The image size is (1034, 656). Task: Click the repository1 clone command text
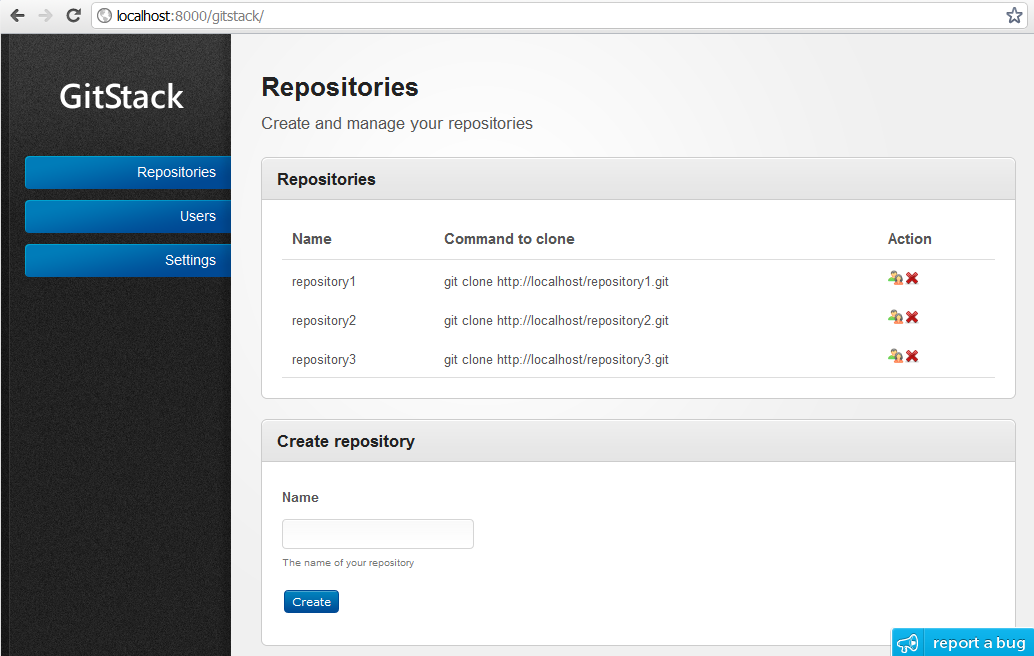pos(556,282)
